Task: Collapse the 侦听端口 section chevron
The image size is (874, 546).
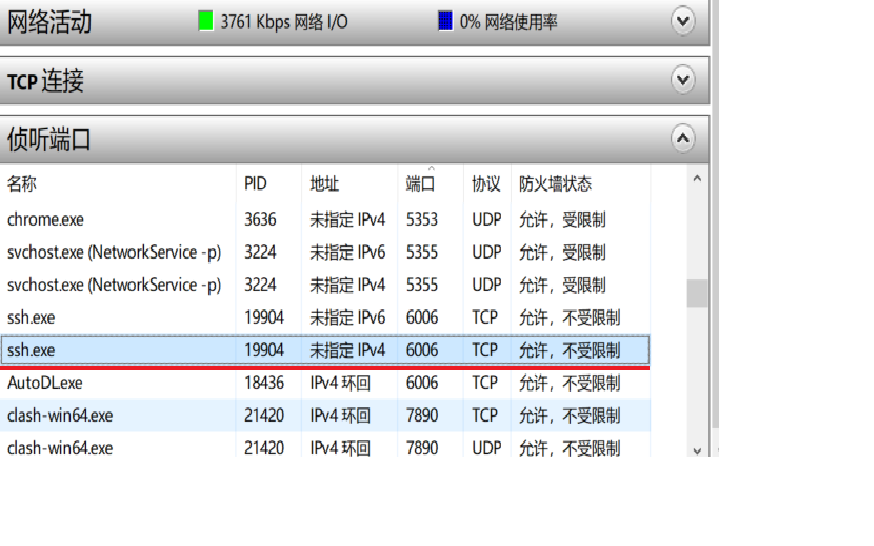Action: [683, 138]
